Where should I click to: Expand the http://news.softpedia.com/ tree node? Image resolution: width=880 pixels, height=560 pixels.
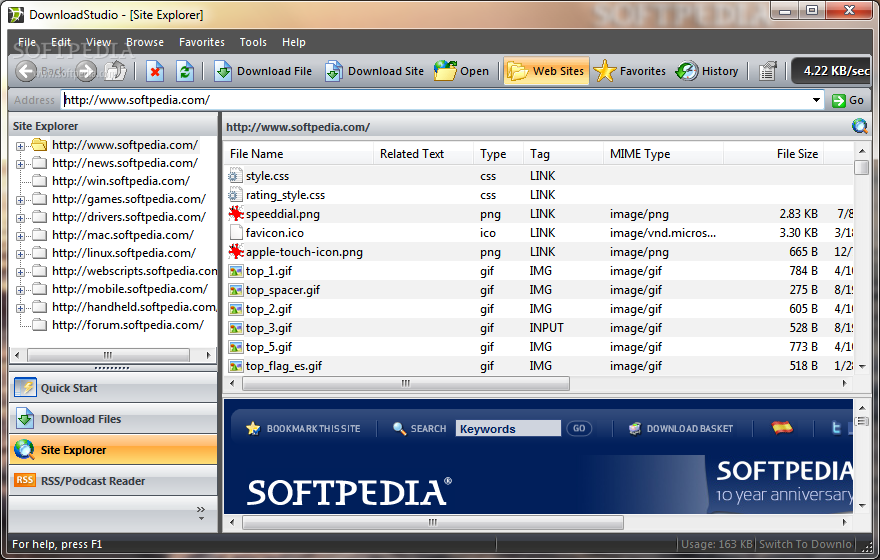click(20, 164)
